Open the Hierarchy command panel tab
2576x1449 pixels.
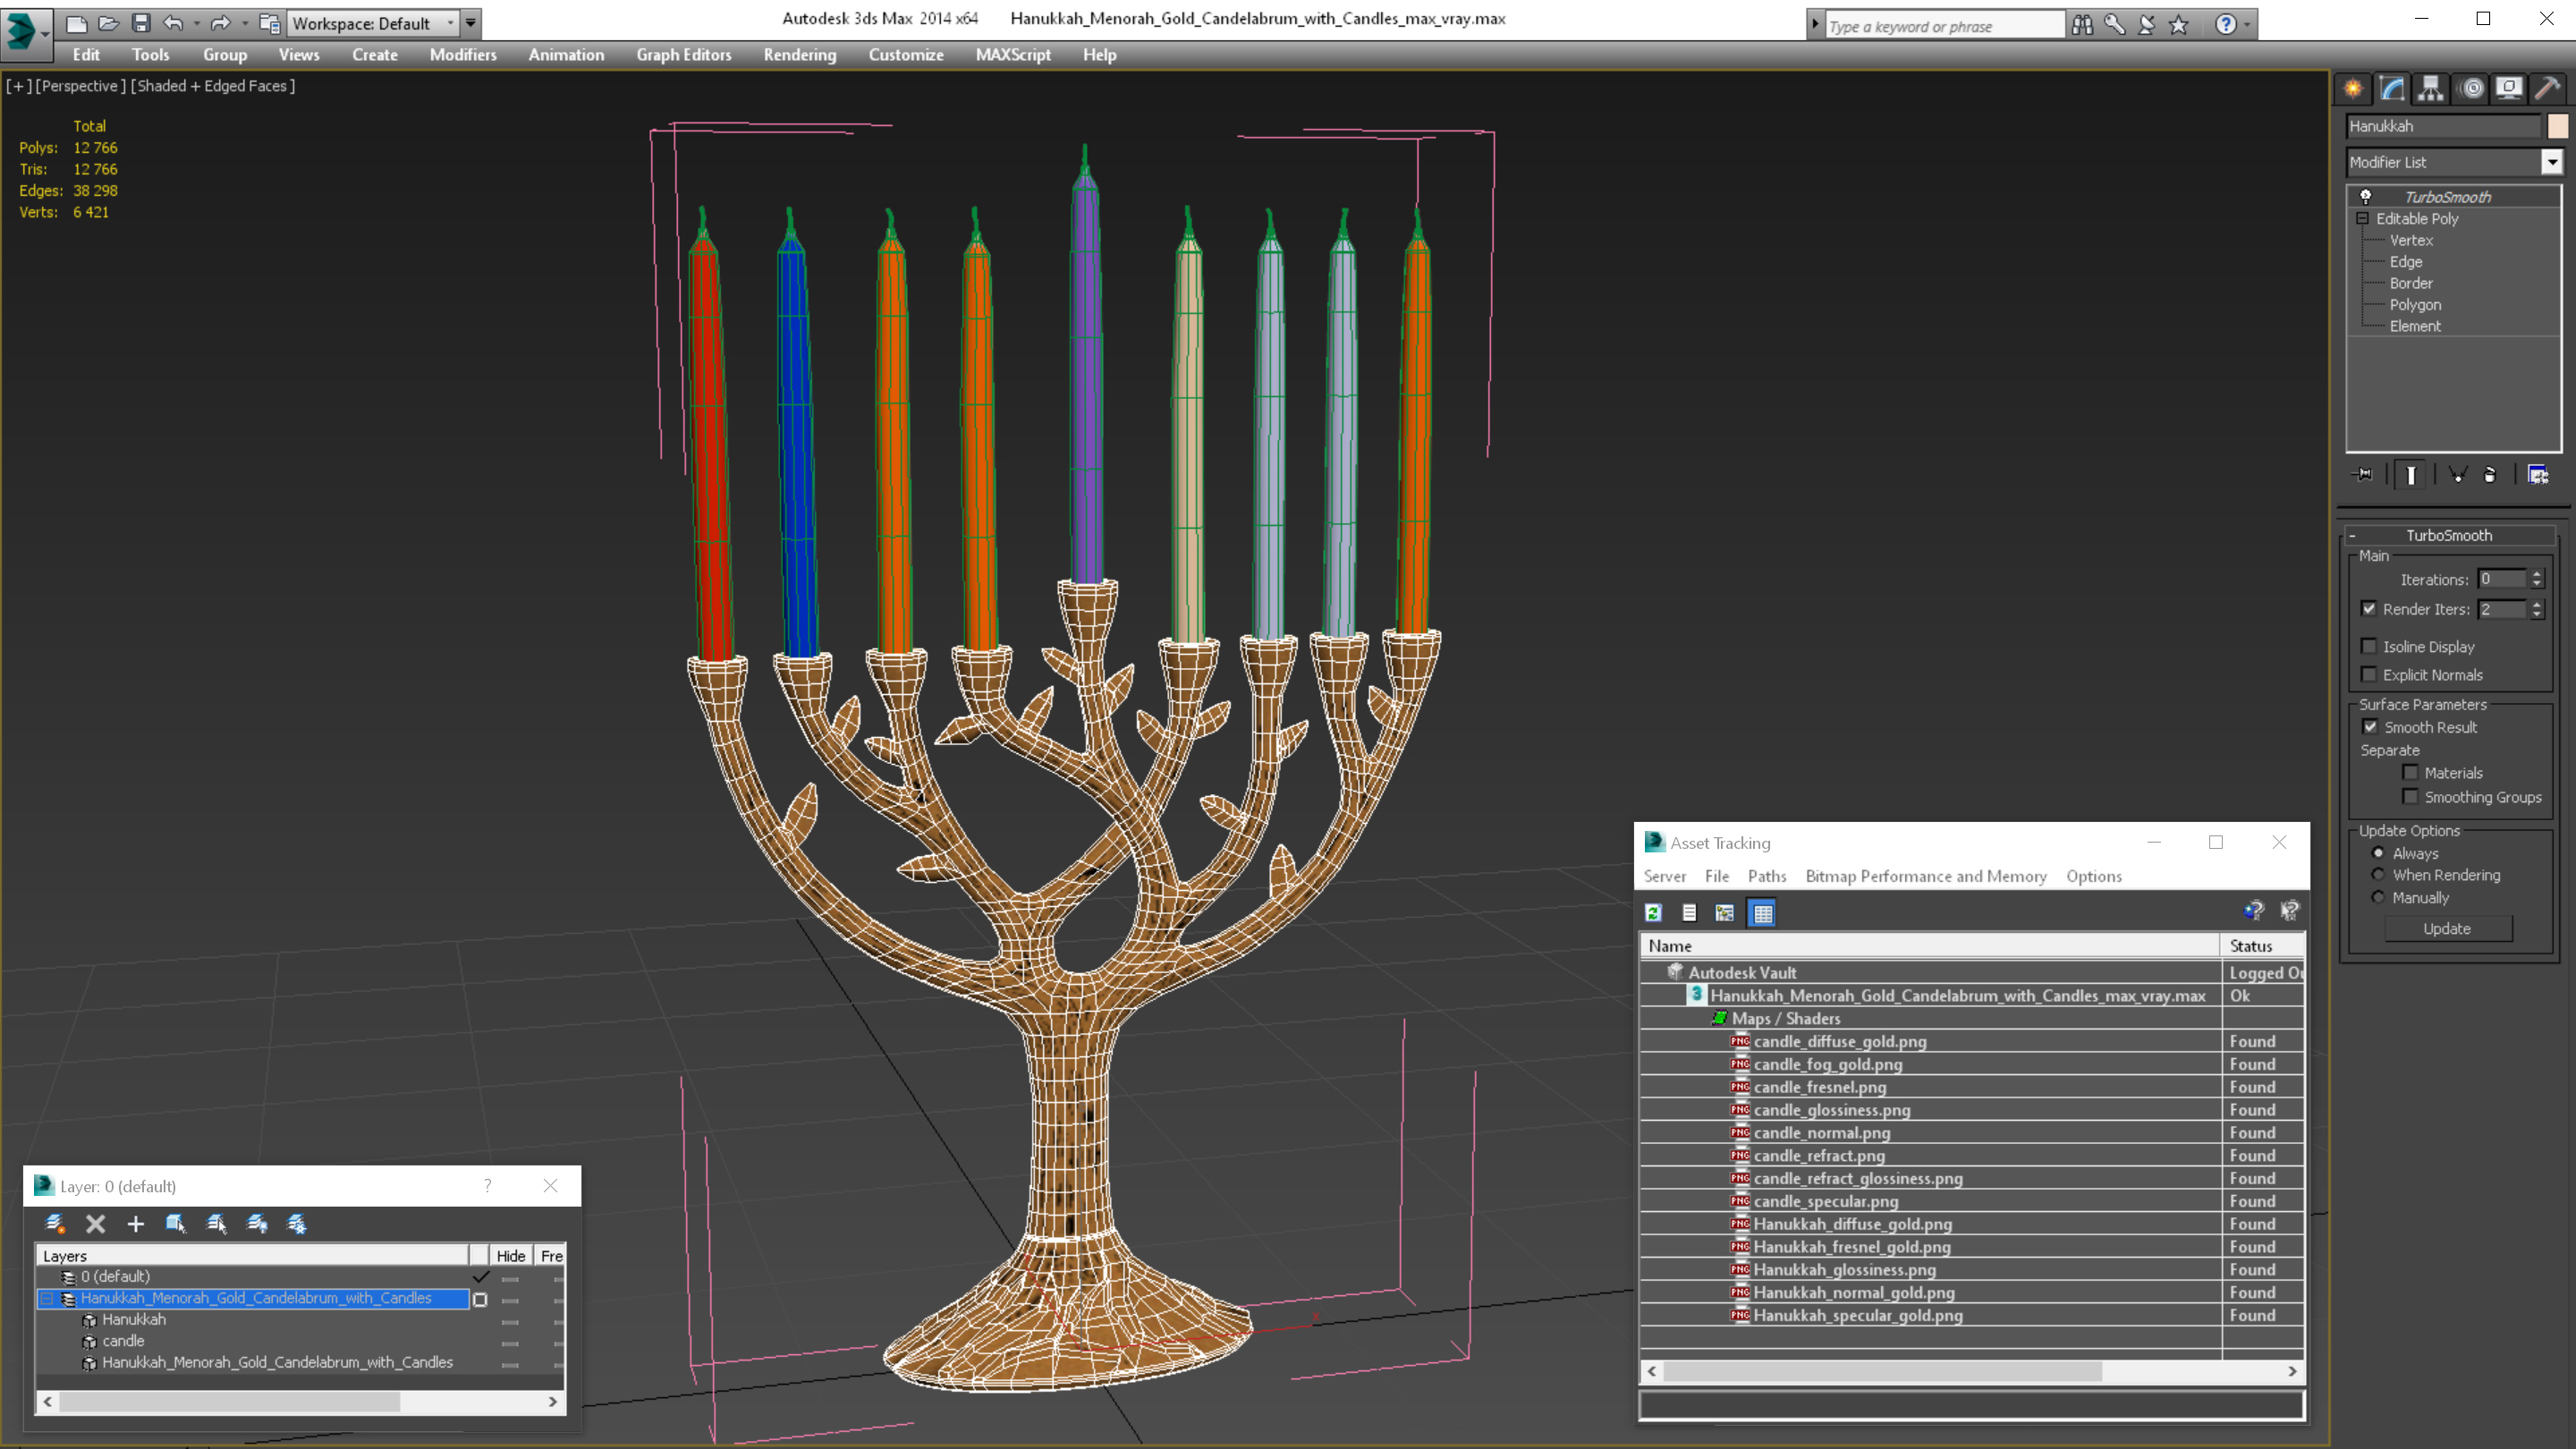[2431, 88]
